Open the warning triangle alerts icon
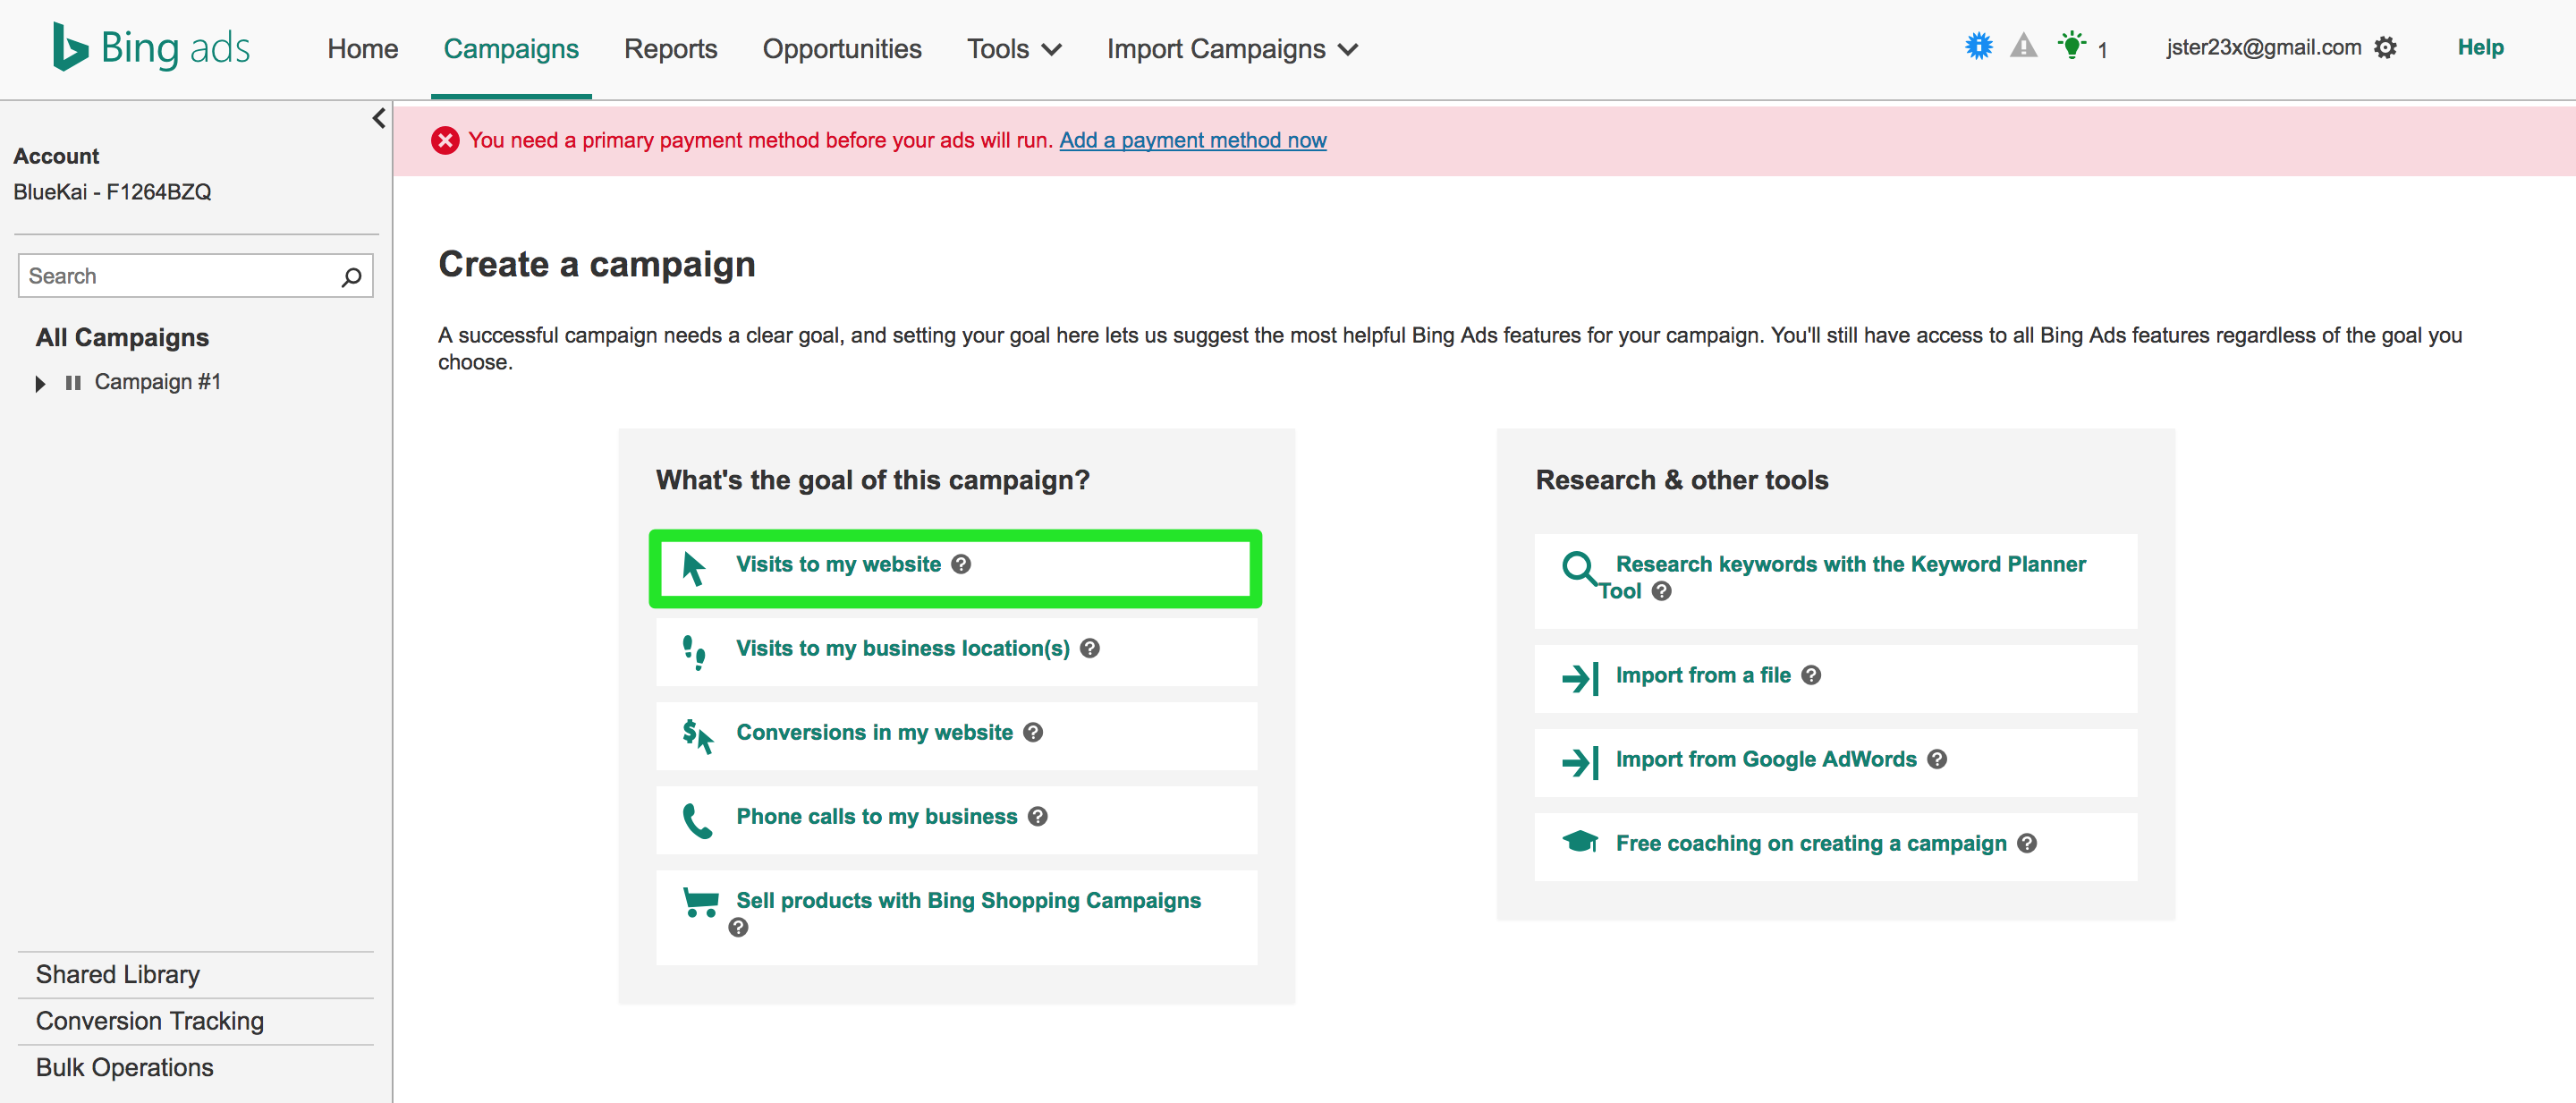The image size is (2576, 1103). [2023, 46]
